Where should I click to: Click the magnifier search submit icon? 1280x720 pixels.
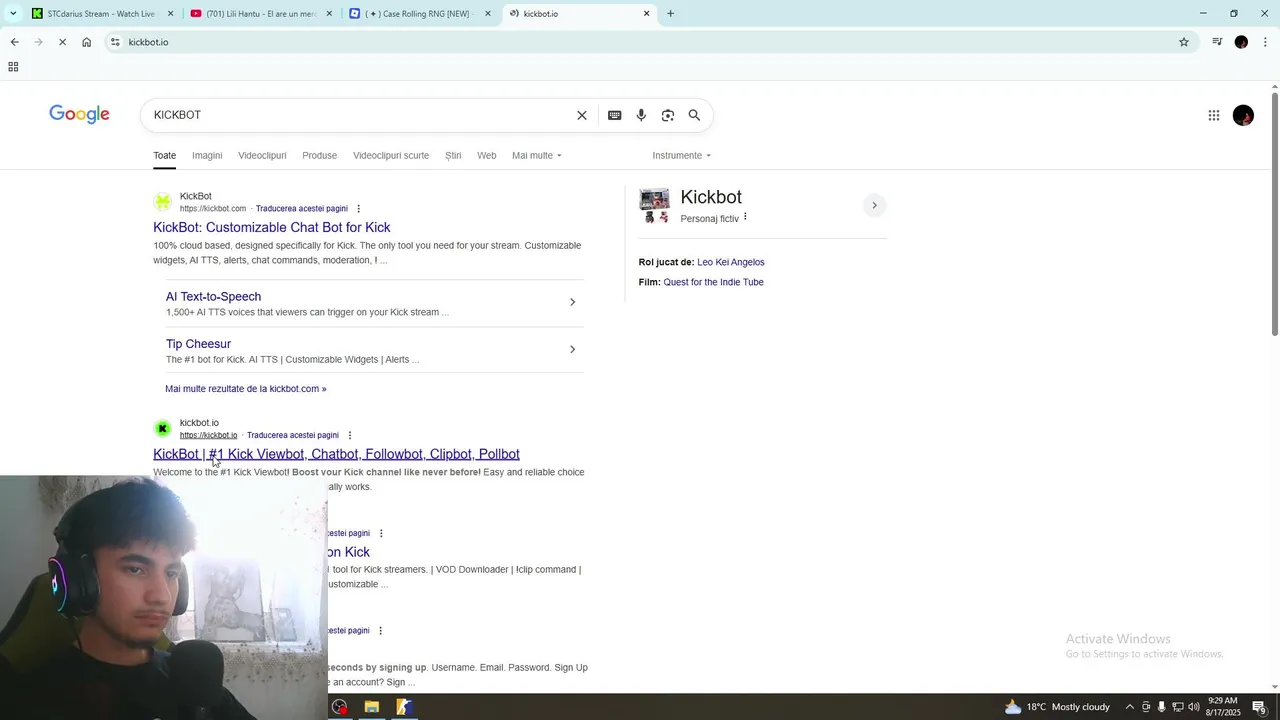click(x=694, y=115)
